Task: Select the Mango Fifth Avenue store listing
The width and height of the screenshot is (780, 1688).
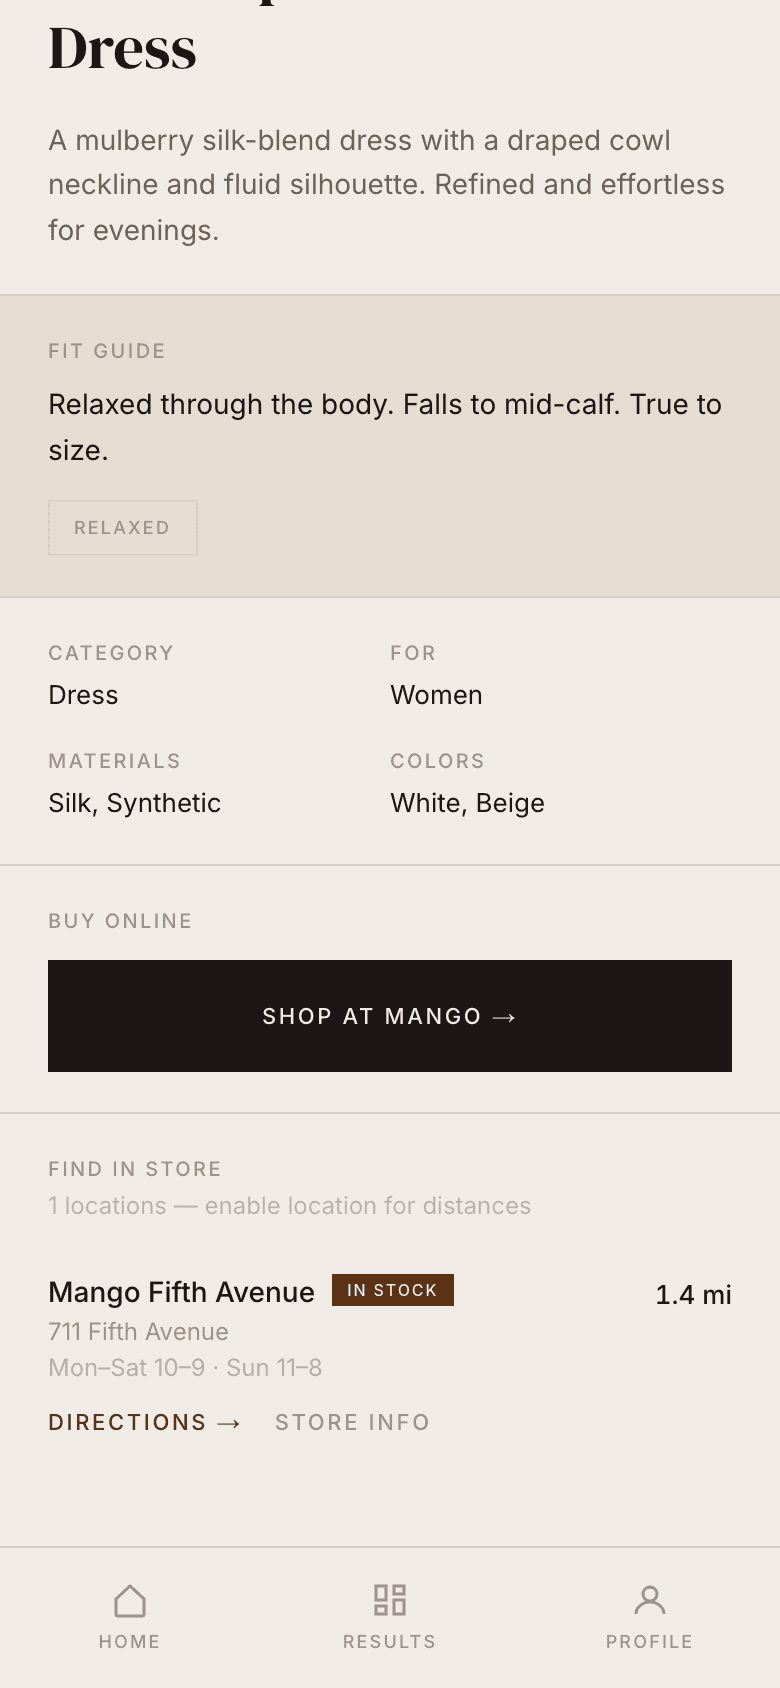Action: pos(181,1292)
